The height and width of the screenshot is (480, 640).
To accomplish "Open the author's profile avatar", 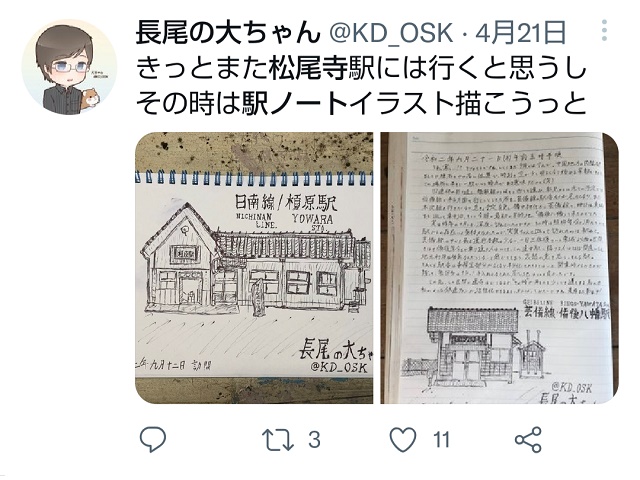I will point(69,67).
